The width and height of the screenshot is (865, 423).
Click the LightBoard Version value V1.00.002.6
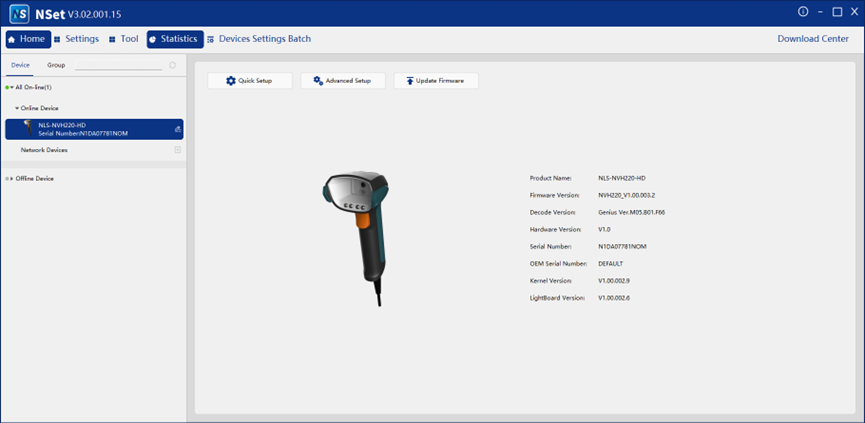point(614,298)
